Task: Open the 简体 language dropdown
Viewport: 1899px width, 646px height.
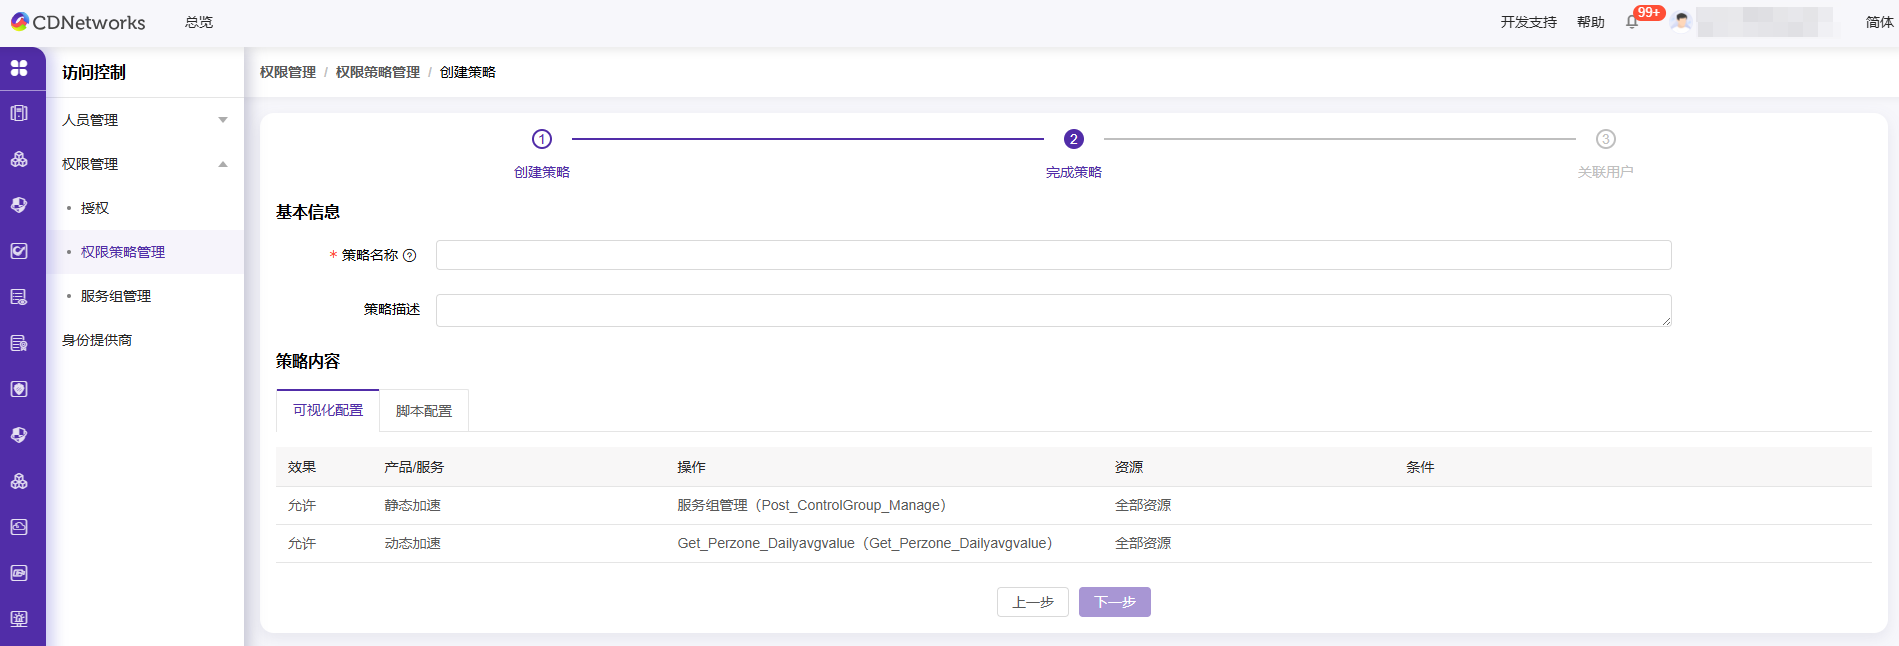Action: click(1878, 22)
